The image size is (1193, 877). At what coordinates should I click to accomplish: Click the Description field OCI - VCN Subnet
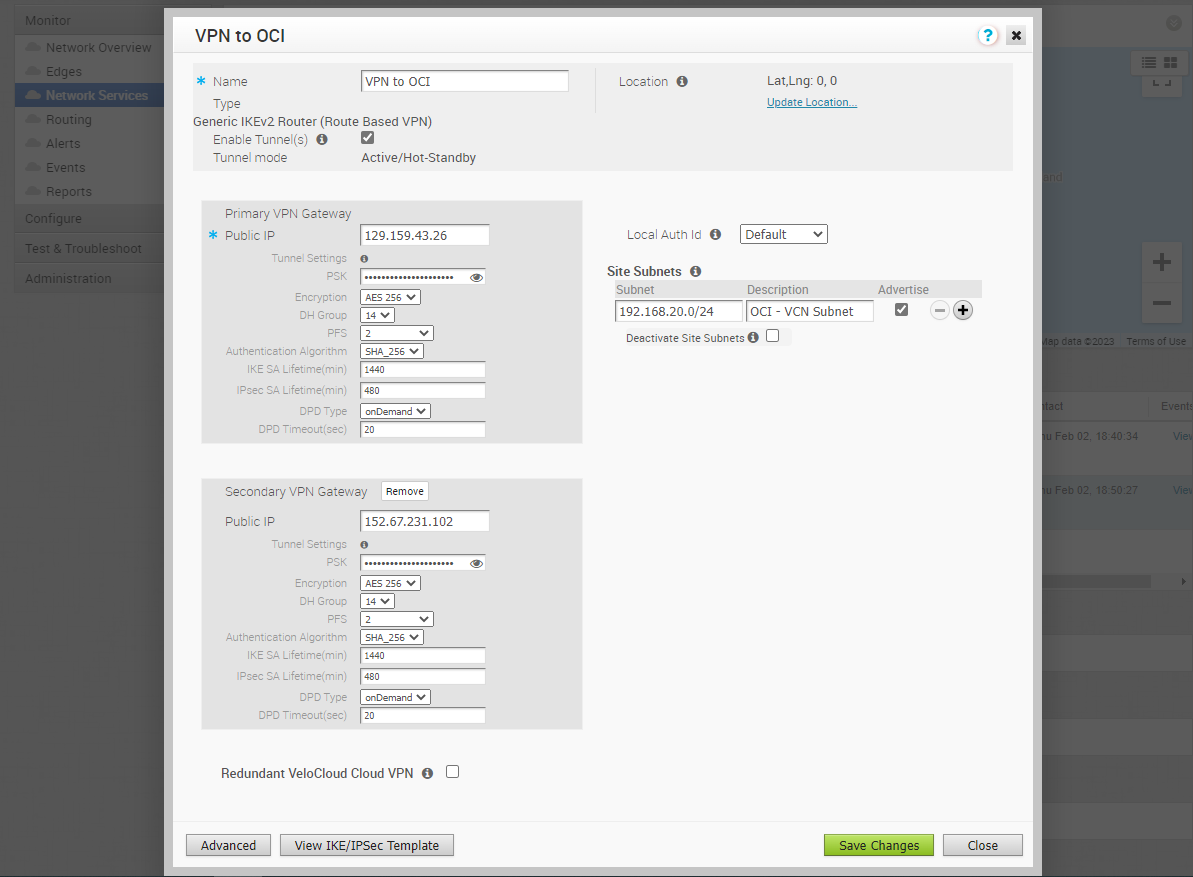[x=810, y=311]
